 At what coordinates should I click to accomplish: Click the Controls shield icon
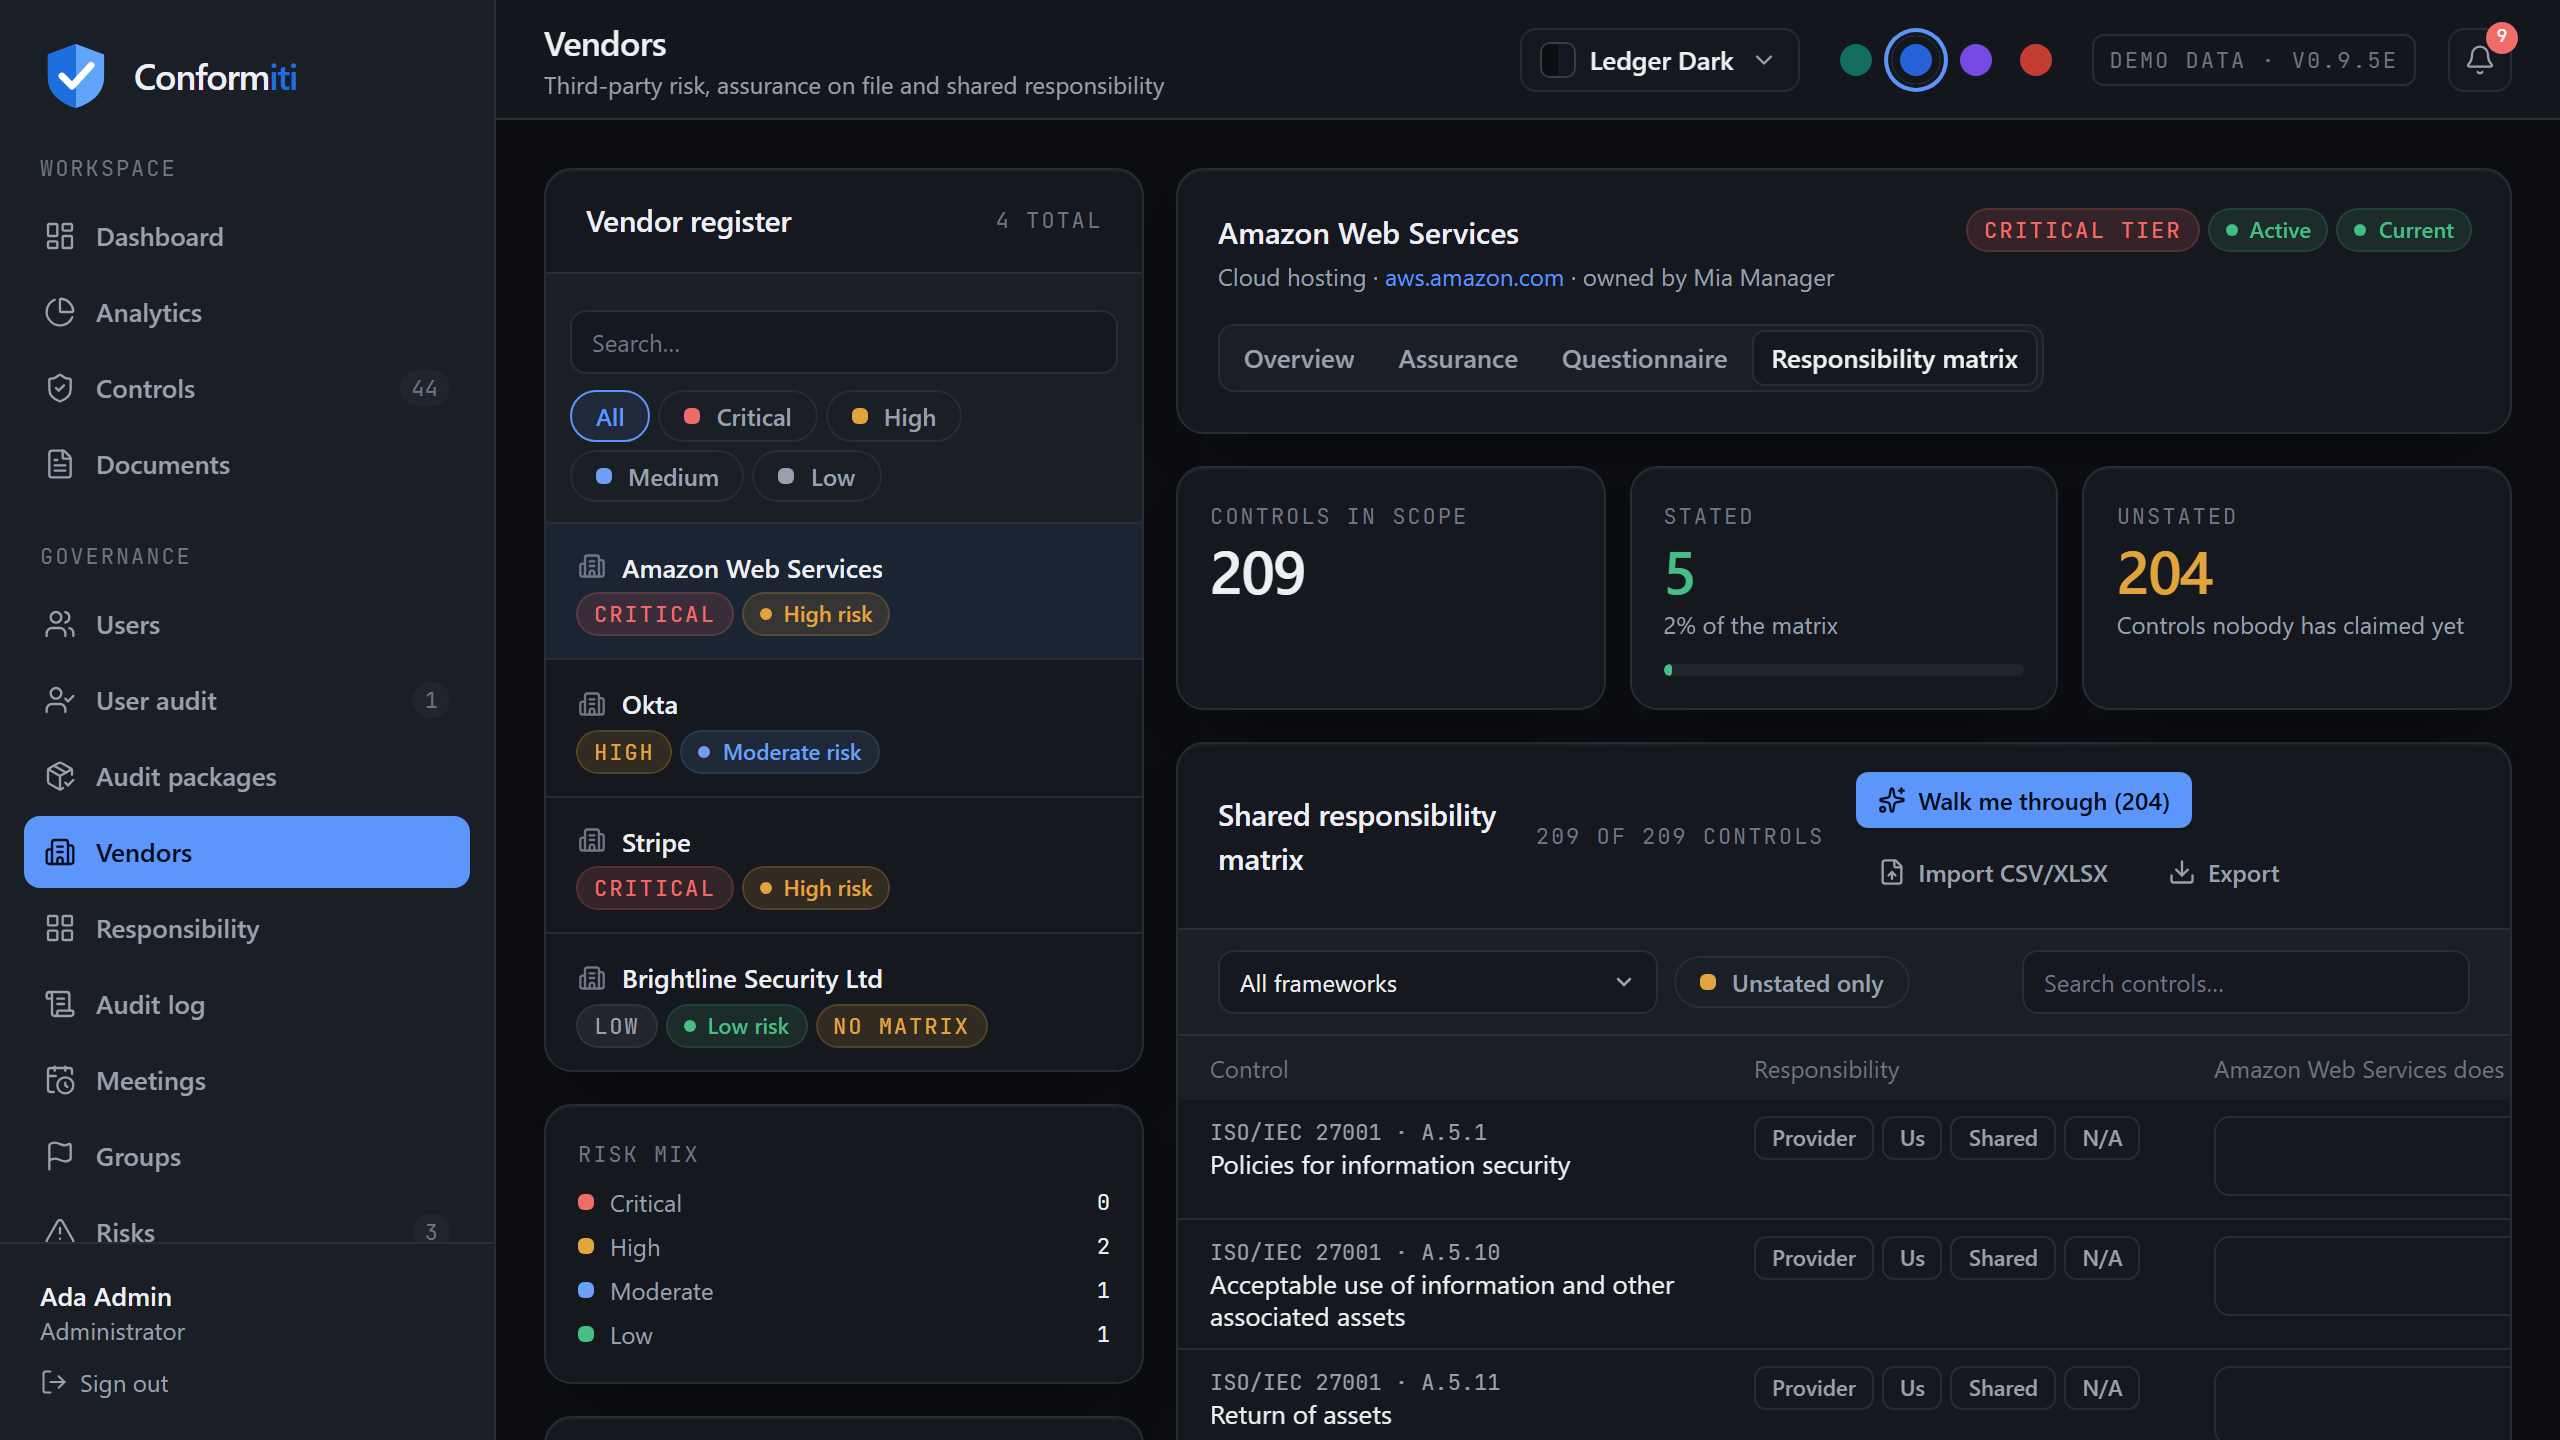click(60, 388)
